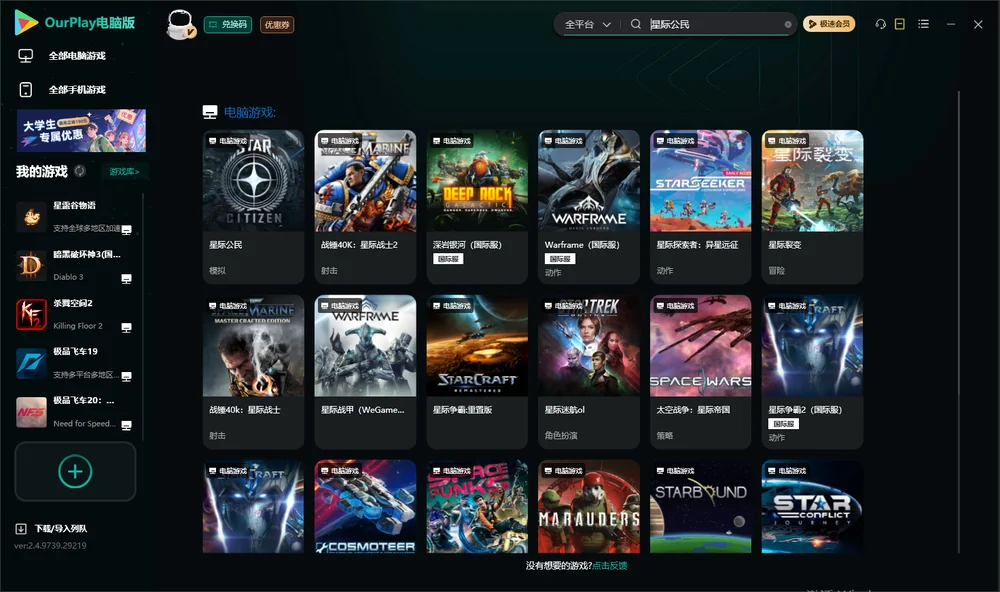Click the 角色扮演 genre label under 星际迷航ol
This screenshot has width=1000, height=592.
coord(561,436)
